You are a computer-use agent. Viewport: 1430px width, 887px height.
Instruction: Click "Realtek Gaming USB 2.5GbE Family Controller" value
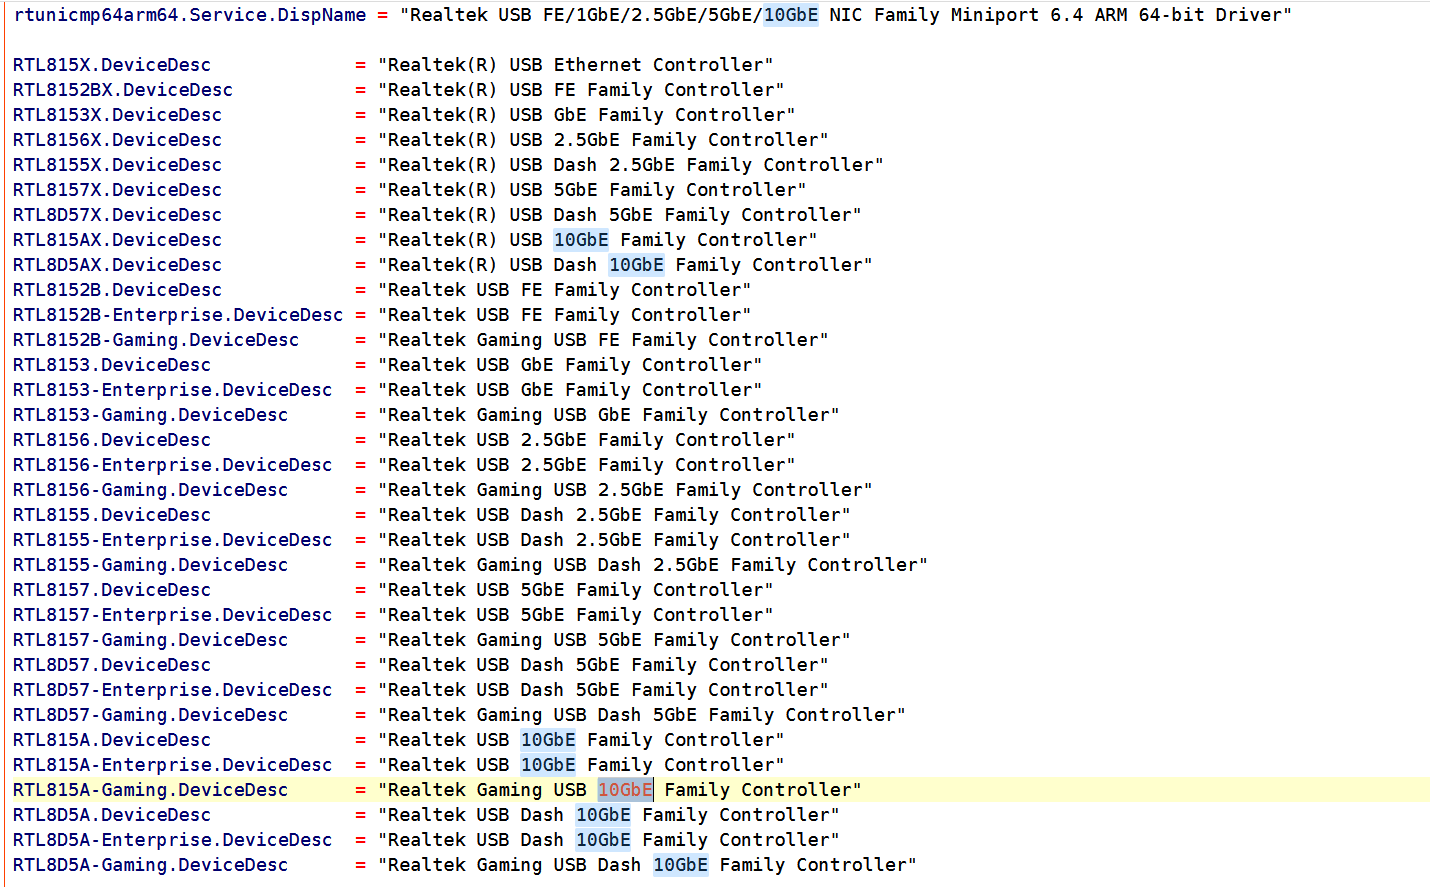[x=625, y=490]
